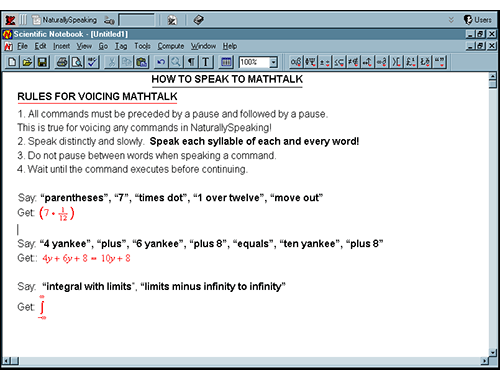Open the binary operations plus-minus panel
Image resolution: width=500 pixels, height=381 pixels.
click(x=325, y=62)
